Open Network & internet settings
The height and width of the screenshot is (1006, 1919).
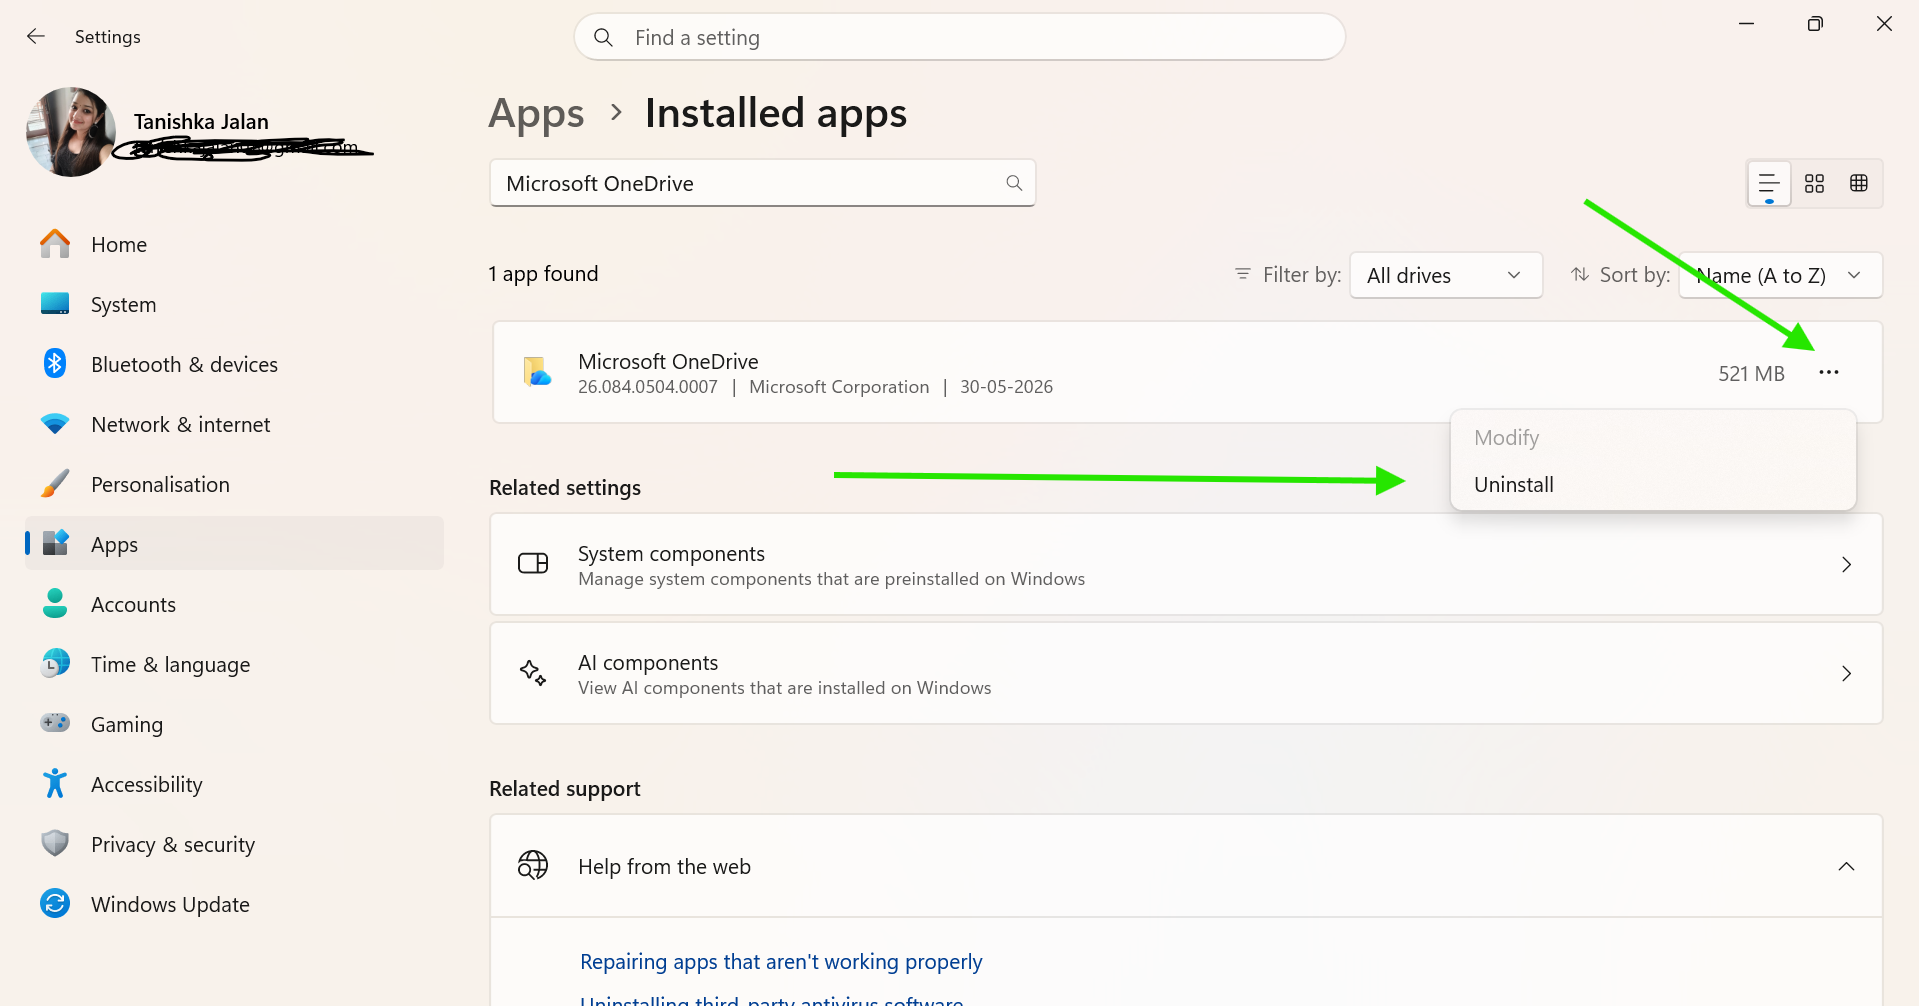[x=180, y=425]
